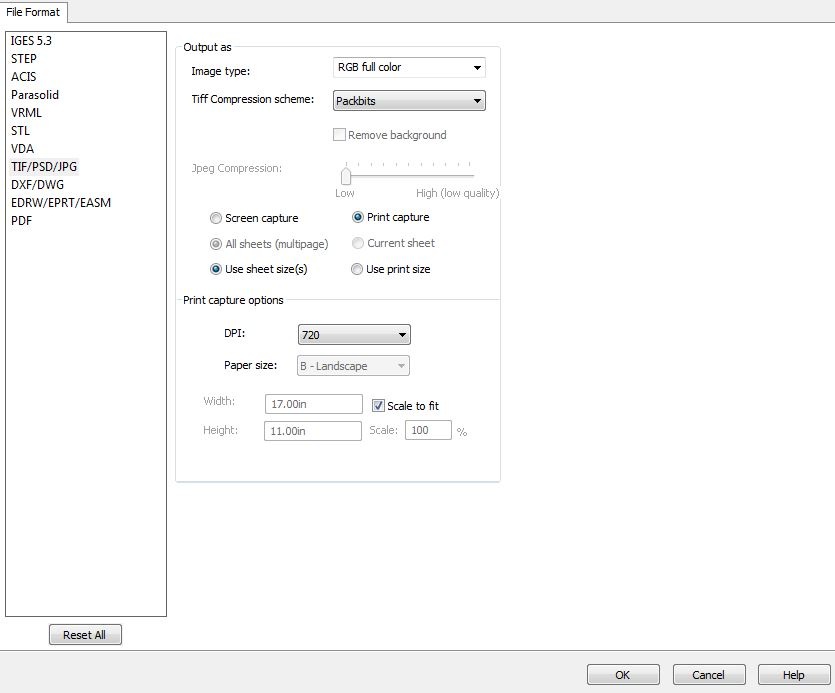Select Use sheet size(s) radio button

216,270
